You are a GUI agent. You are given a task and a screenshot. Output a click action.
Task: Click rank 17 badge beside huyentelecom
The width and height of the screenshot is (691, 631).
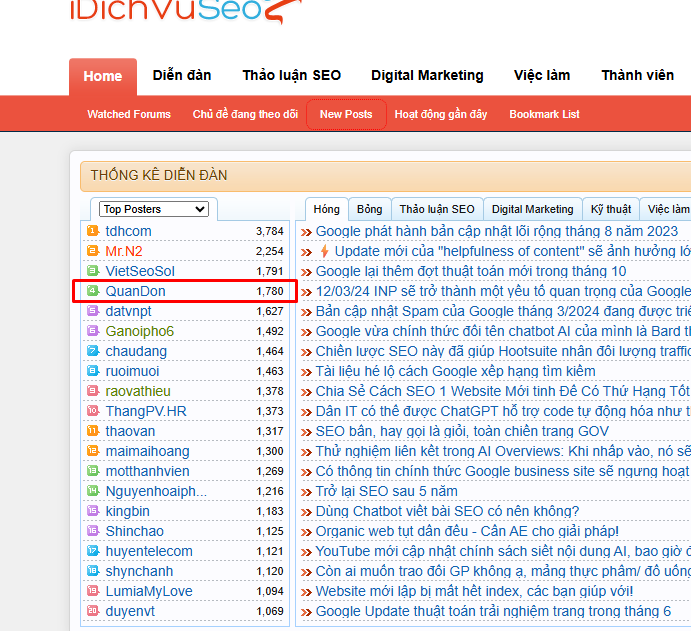[93, 551]
